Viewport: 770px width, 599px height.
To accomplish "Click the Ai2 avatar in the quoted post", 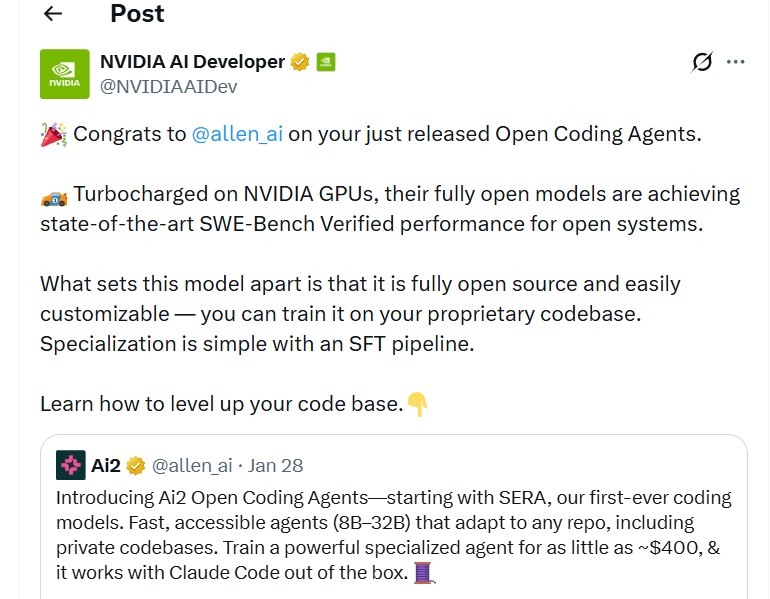I will point(71,465).
